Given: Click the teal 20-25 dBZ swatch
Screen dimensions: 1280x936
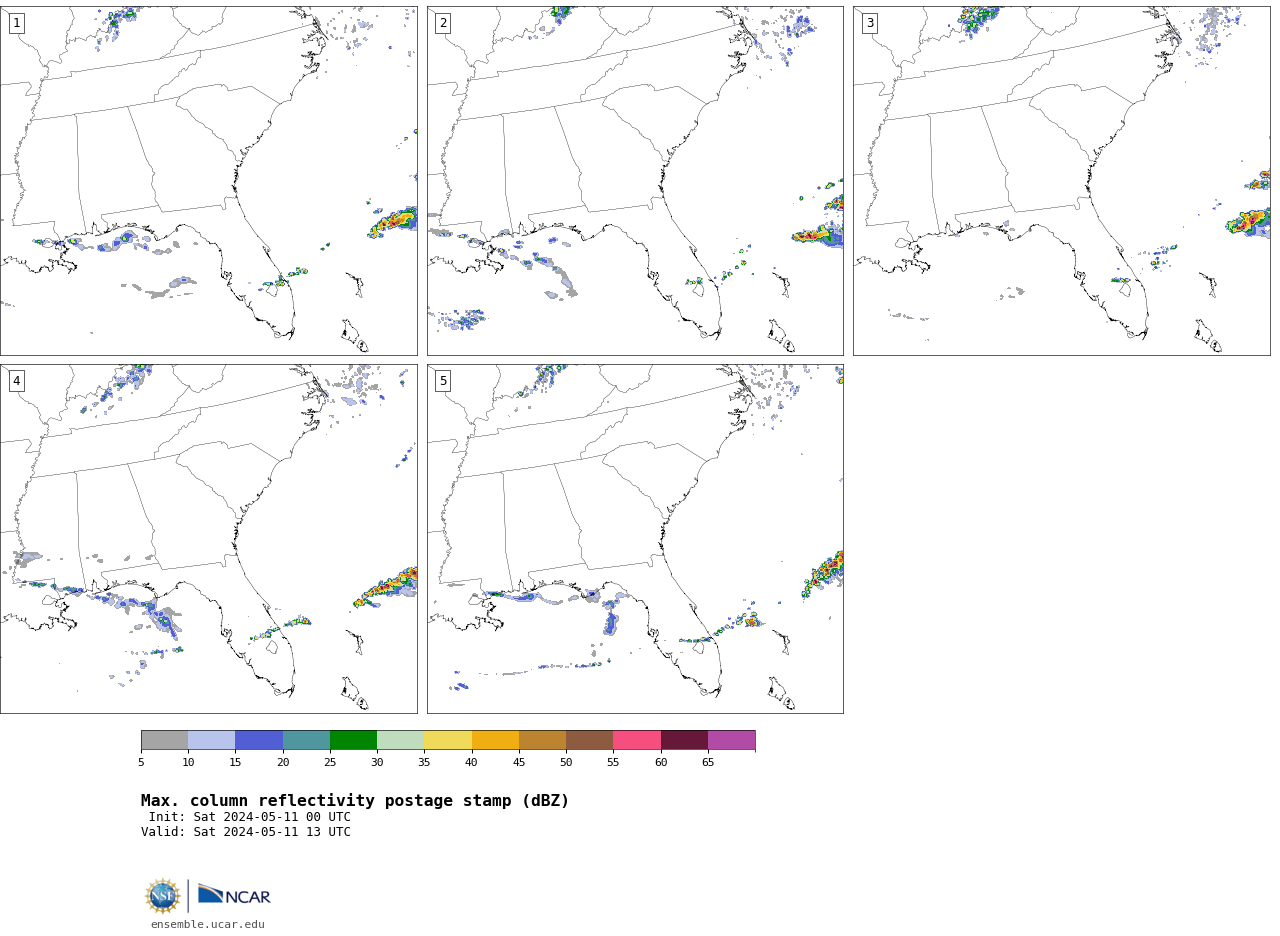Looking at the screenshot, I should (x=306, y=740).
